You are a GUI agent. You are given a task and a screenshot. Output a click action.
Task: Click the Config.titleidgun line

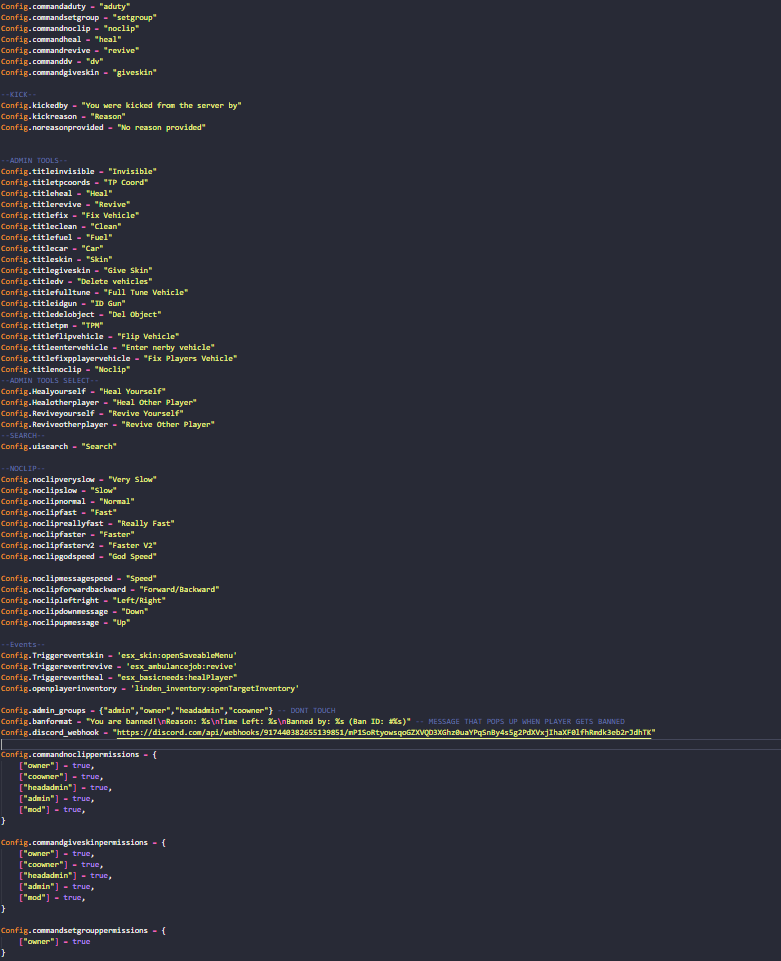point(63,305)
